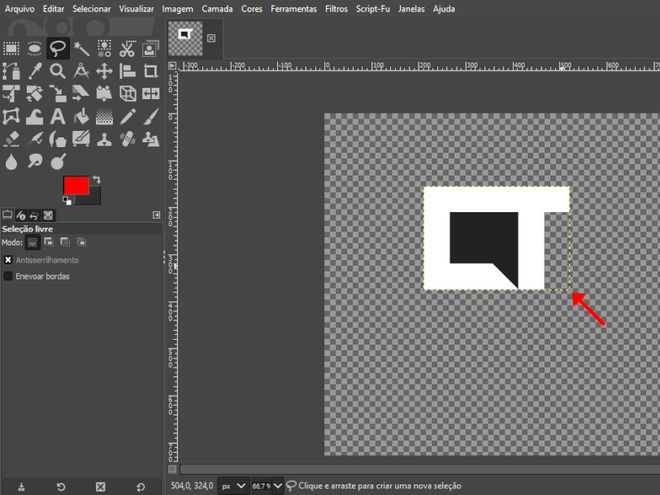Open the Cores menu
Image resolution: width=660 pixels, height=495 pixels.
251,9
